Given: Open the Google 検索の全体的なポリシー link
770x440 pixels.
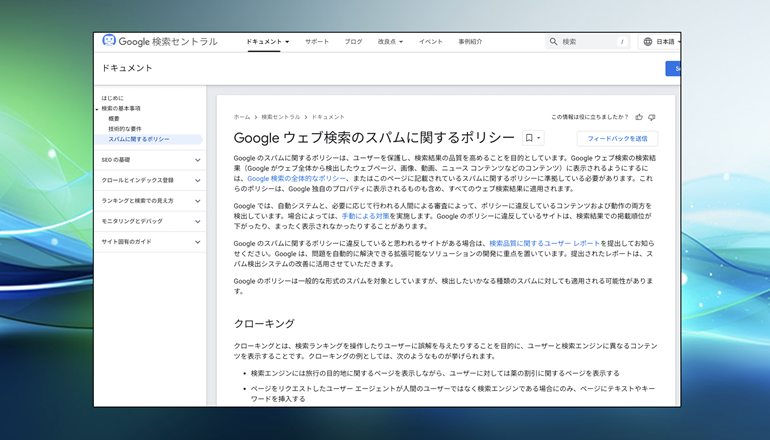Looking at the screenshot, I should [296, 178].
